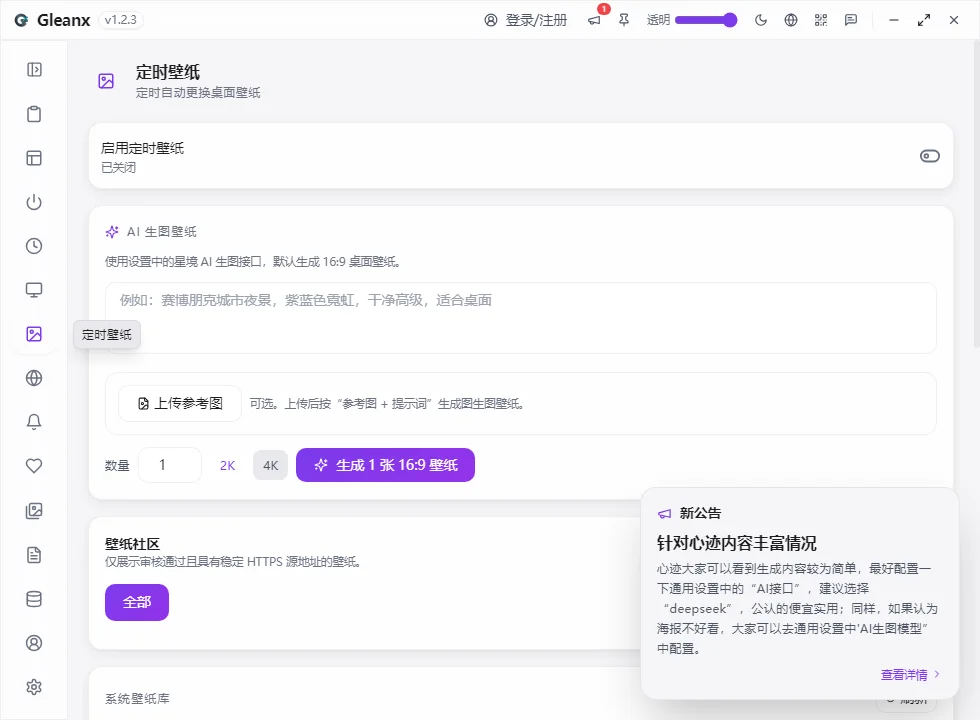Viewport: 980px width, 720px height.
Task: Select the scheduled wallpaper sidebar icon
Action: [34, 334]
